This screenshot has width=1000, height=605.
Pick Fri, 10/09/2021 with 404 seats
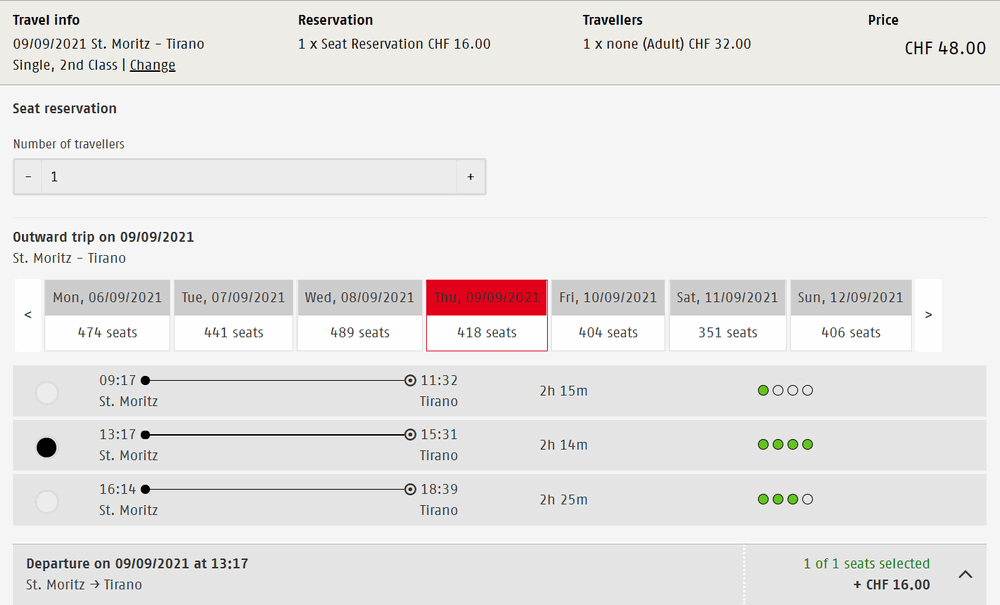click(608, 315)
